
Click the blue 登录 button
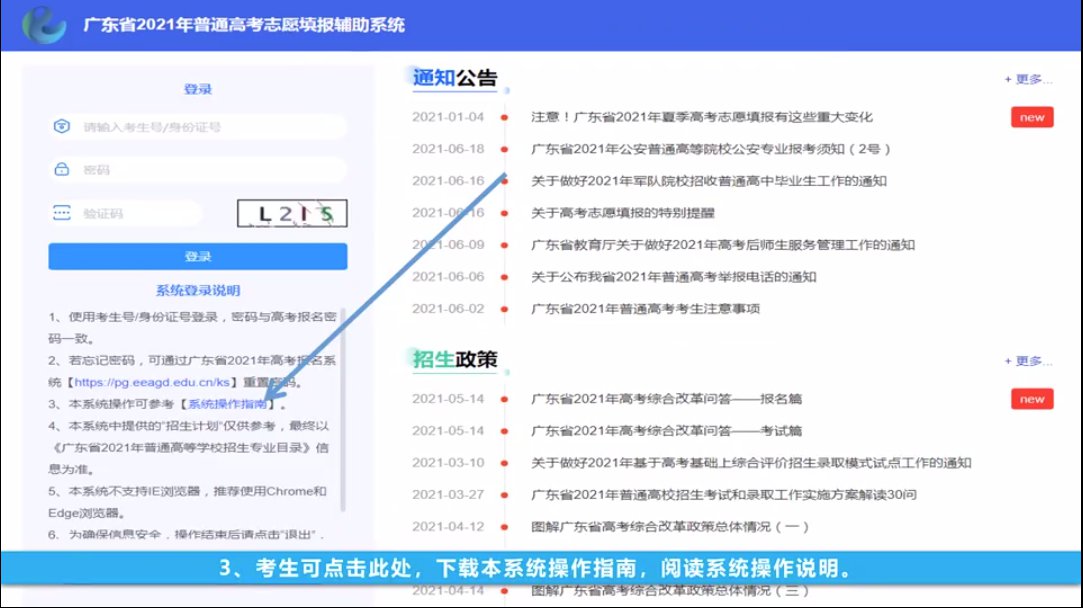tap(198, 256)
